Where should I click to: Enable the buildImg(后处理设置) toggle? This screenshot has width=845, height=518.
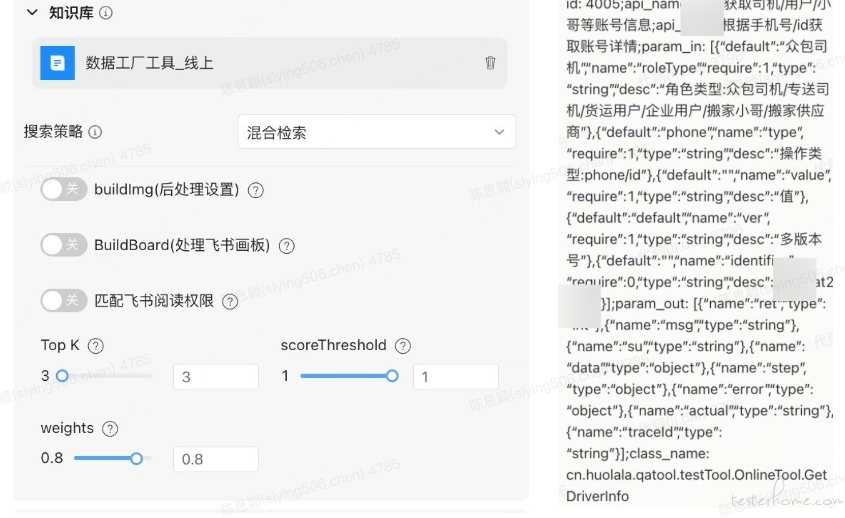click(x=63, y=189)
